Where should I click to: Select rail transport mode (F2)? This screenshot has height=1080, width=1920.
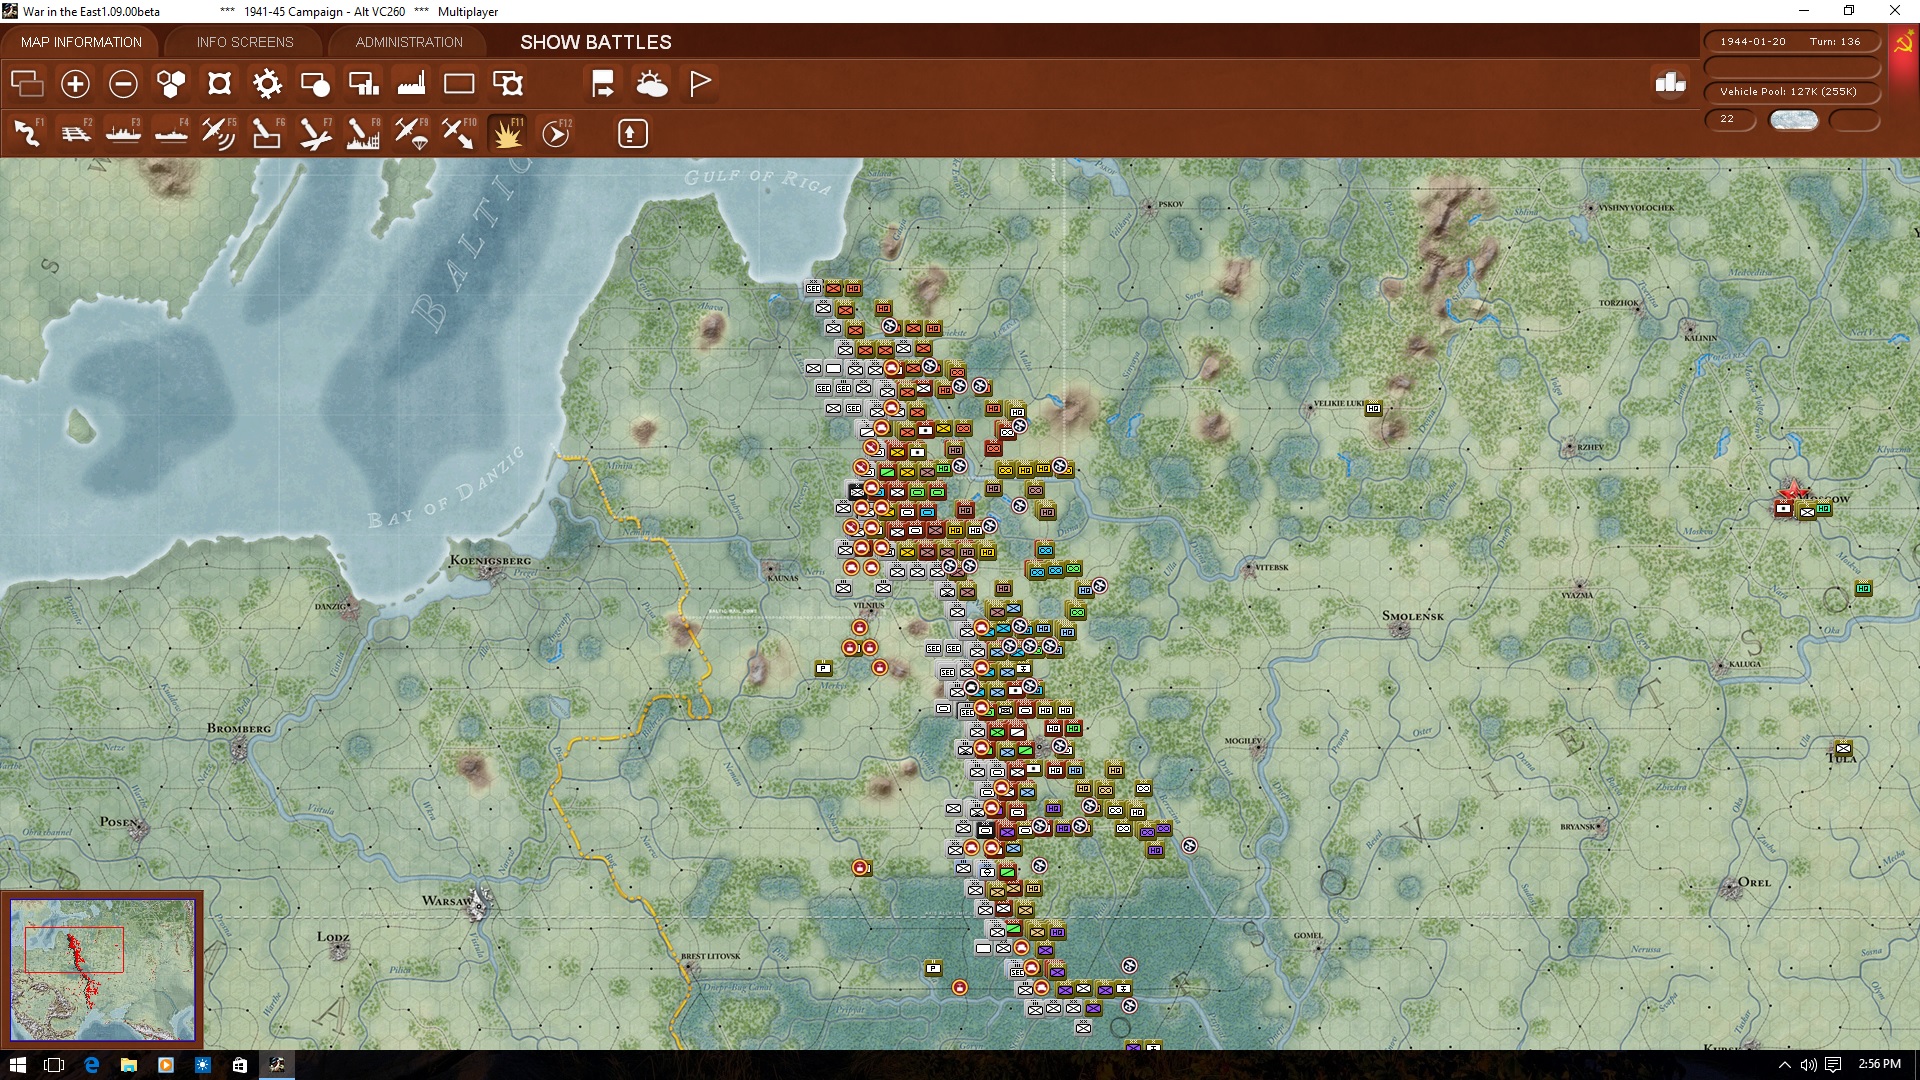[x=75, y=132]
